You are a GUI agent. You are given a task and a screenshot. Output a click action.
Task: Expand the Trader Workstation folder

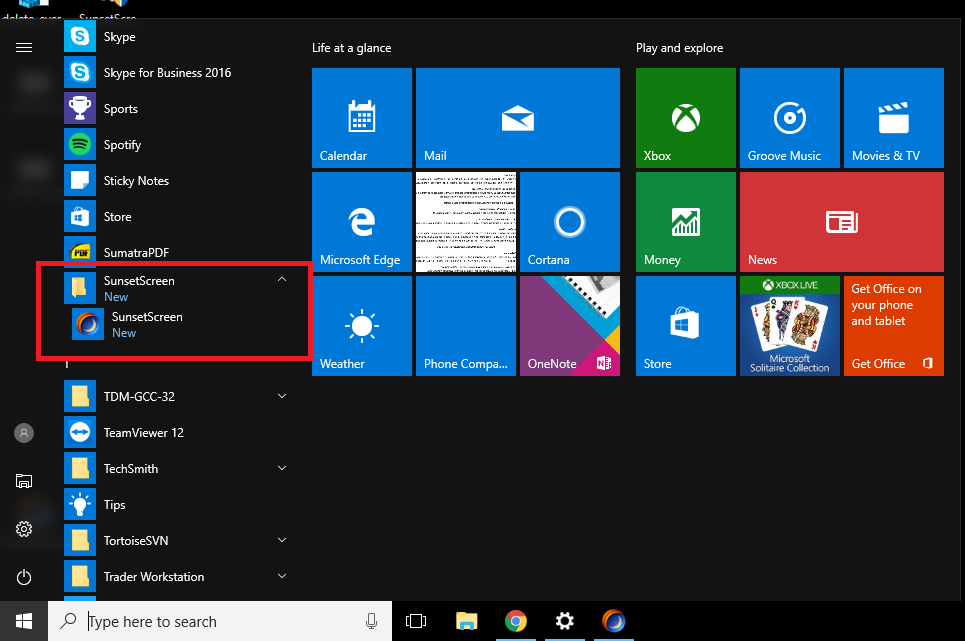click(282, 576)
